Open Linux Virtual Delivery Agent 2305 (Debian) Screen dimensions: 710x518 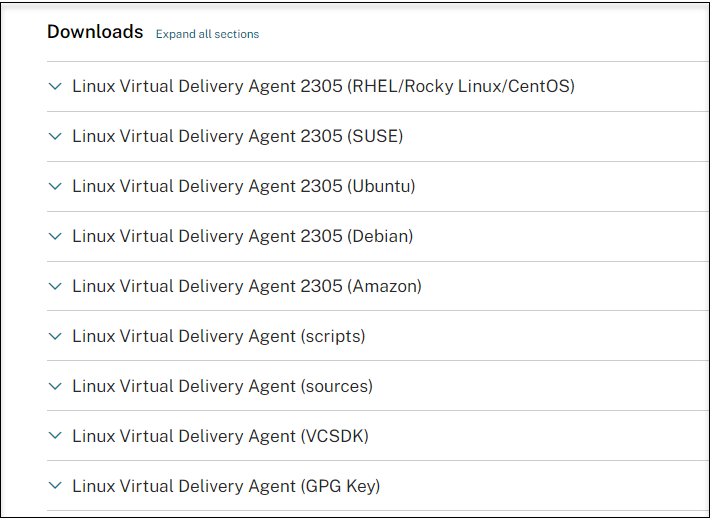coord(242,236)
